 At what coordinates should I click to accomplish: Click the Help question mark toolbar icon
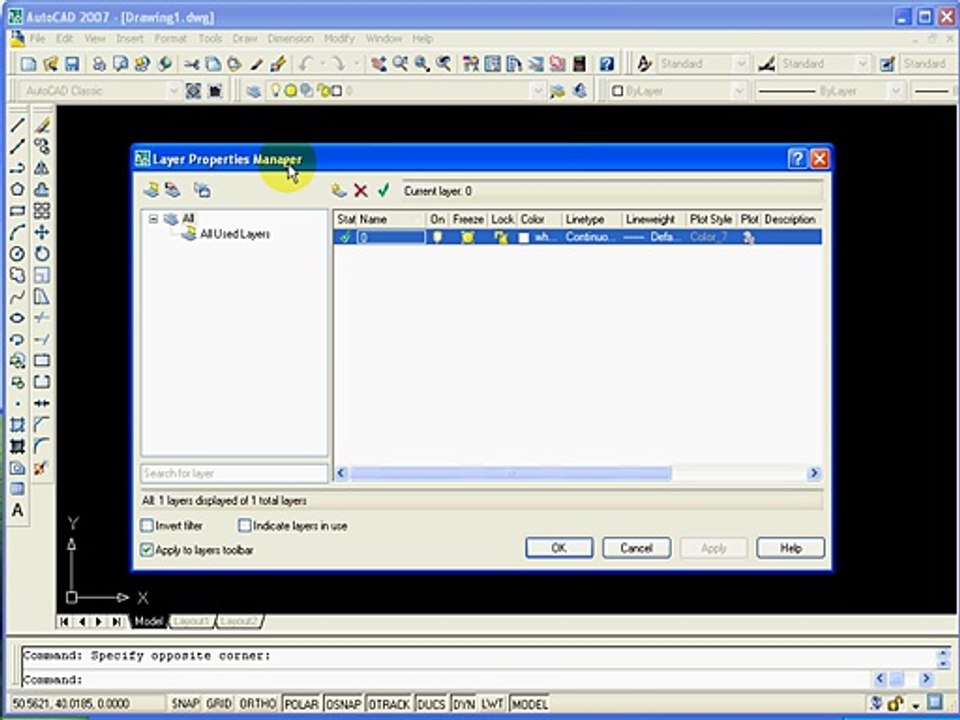coord(606,64)
